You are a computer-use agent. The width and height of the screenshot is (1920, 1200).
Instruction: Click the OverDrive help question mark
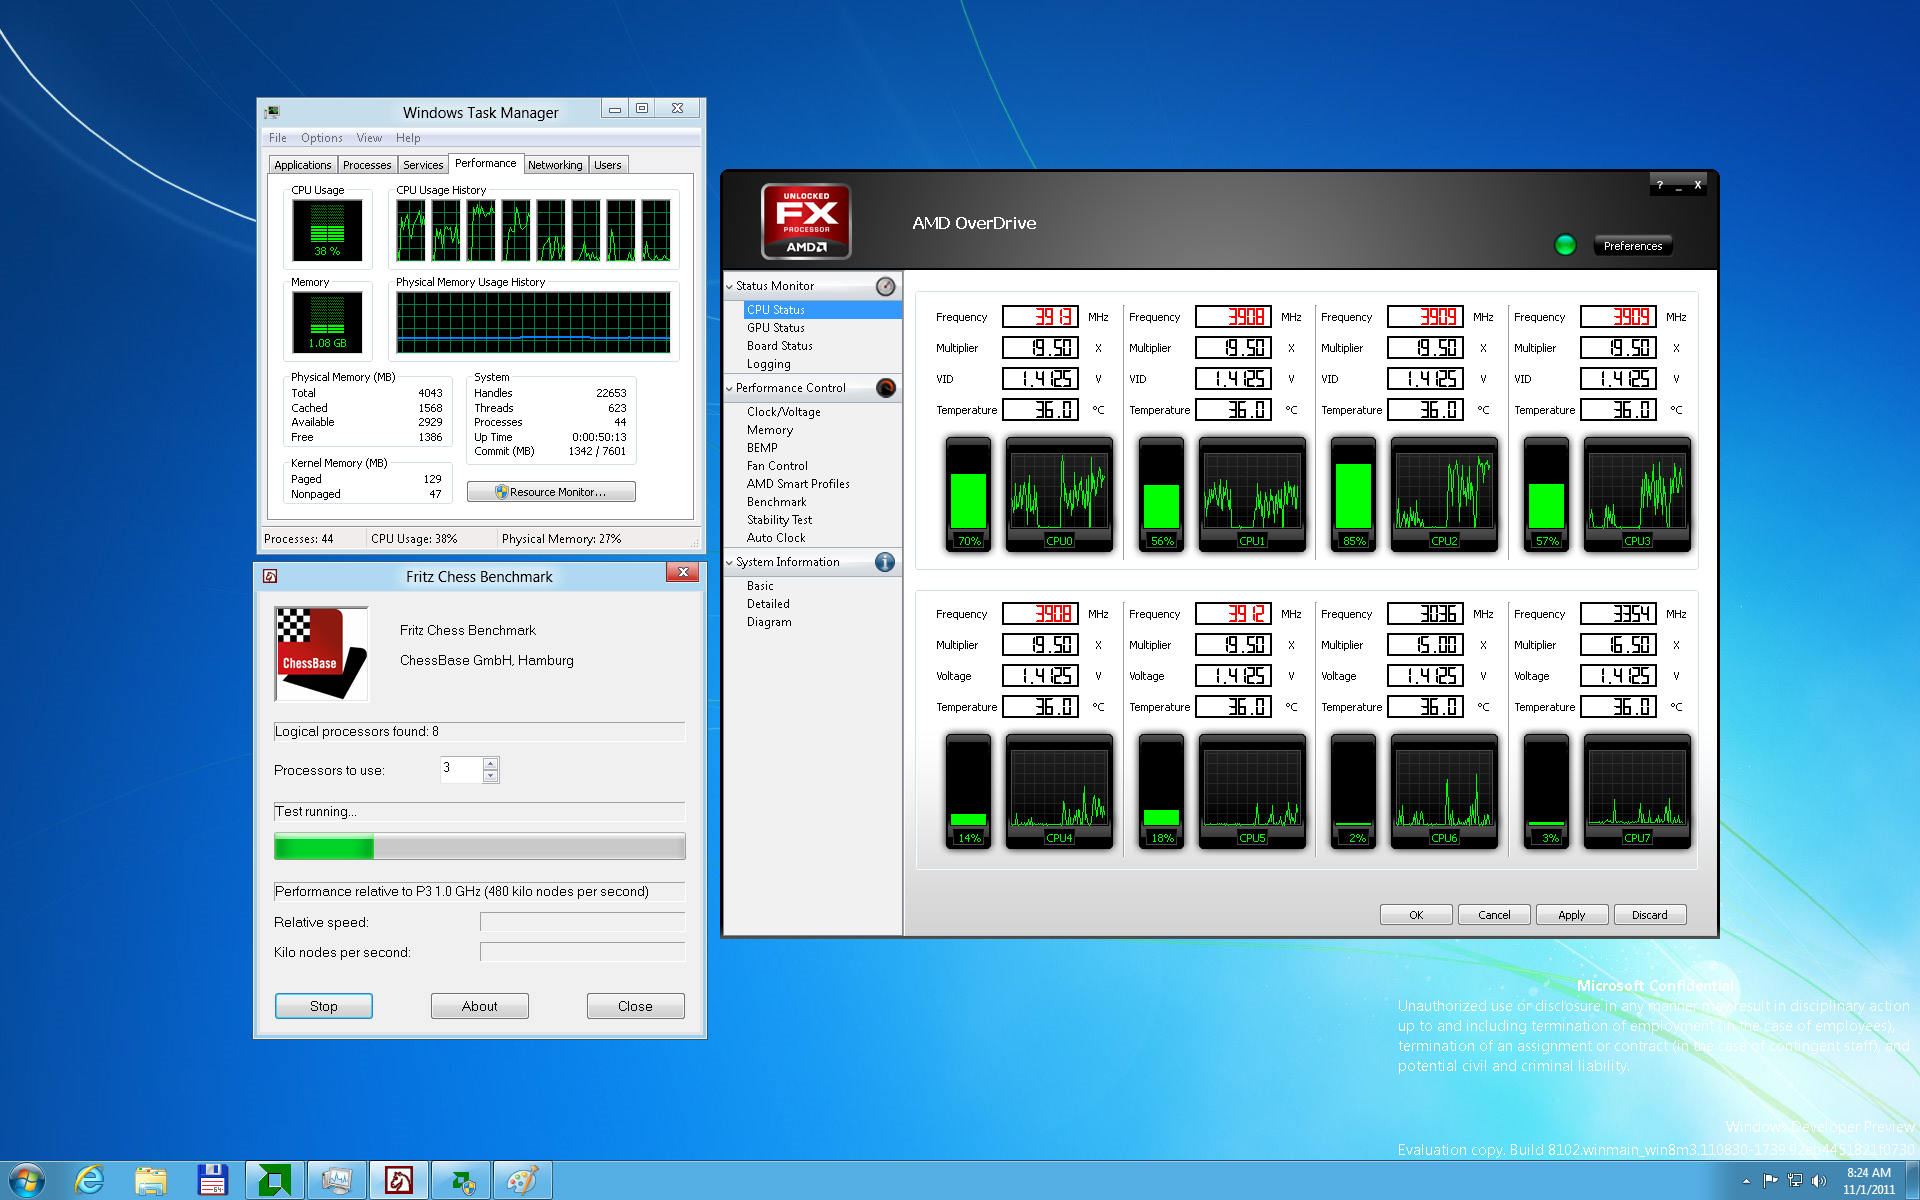[1660, 185]
